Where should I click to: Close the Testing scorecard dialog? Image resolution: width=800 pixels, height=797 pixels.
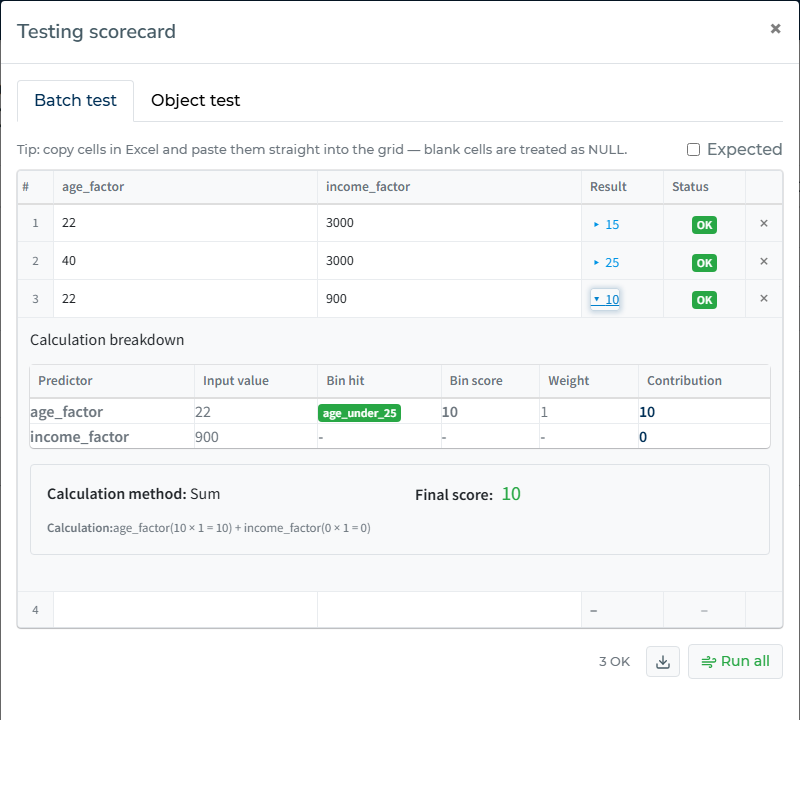[x=775, y=29]
